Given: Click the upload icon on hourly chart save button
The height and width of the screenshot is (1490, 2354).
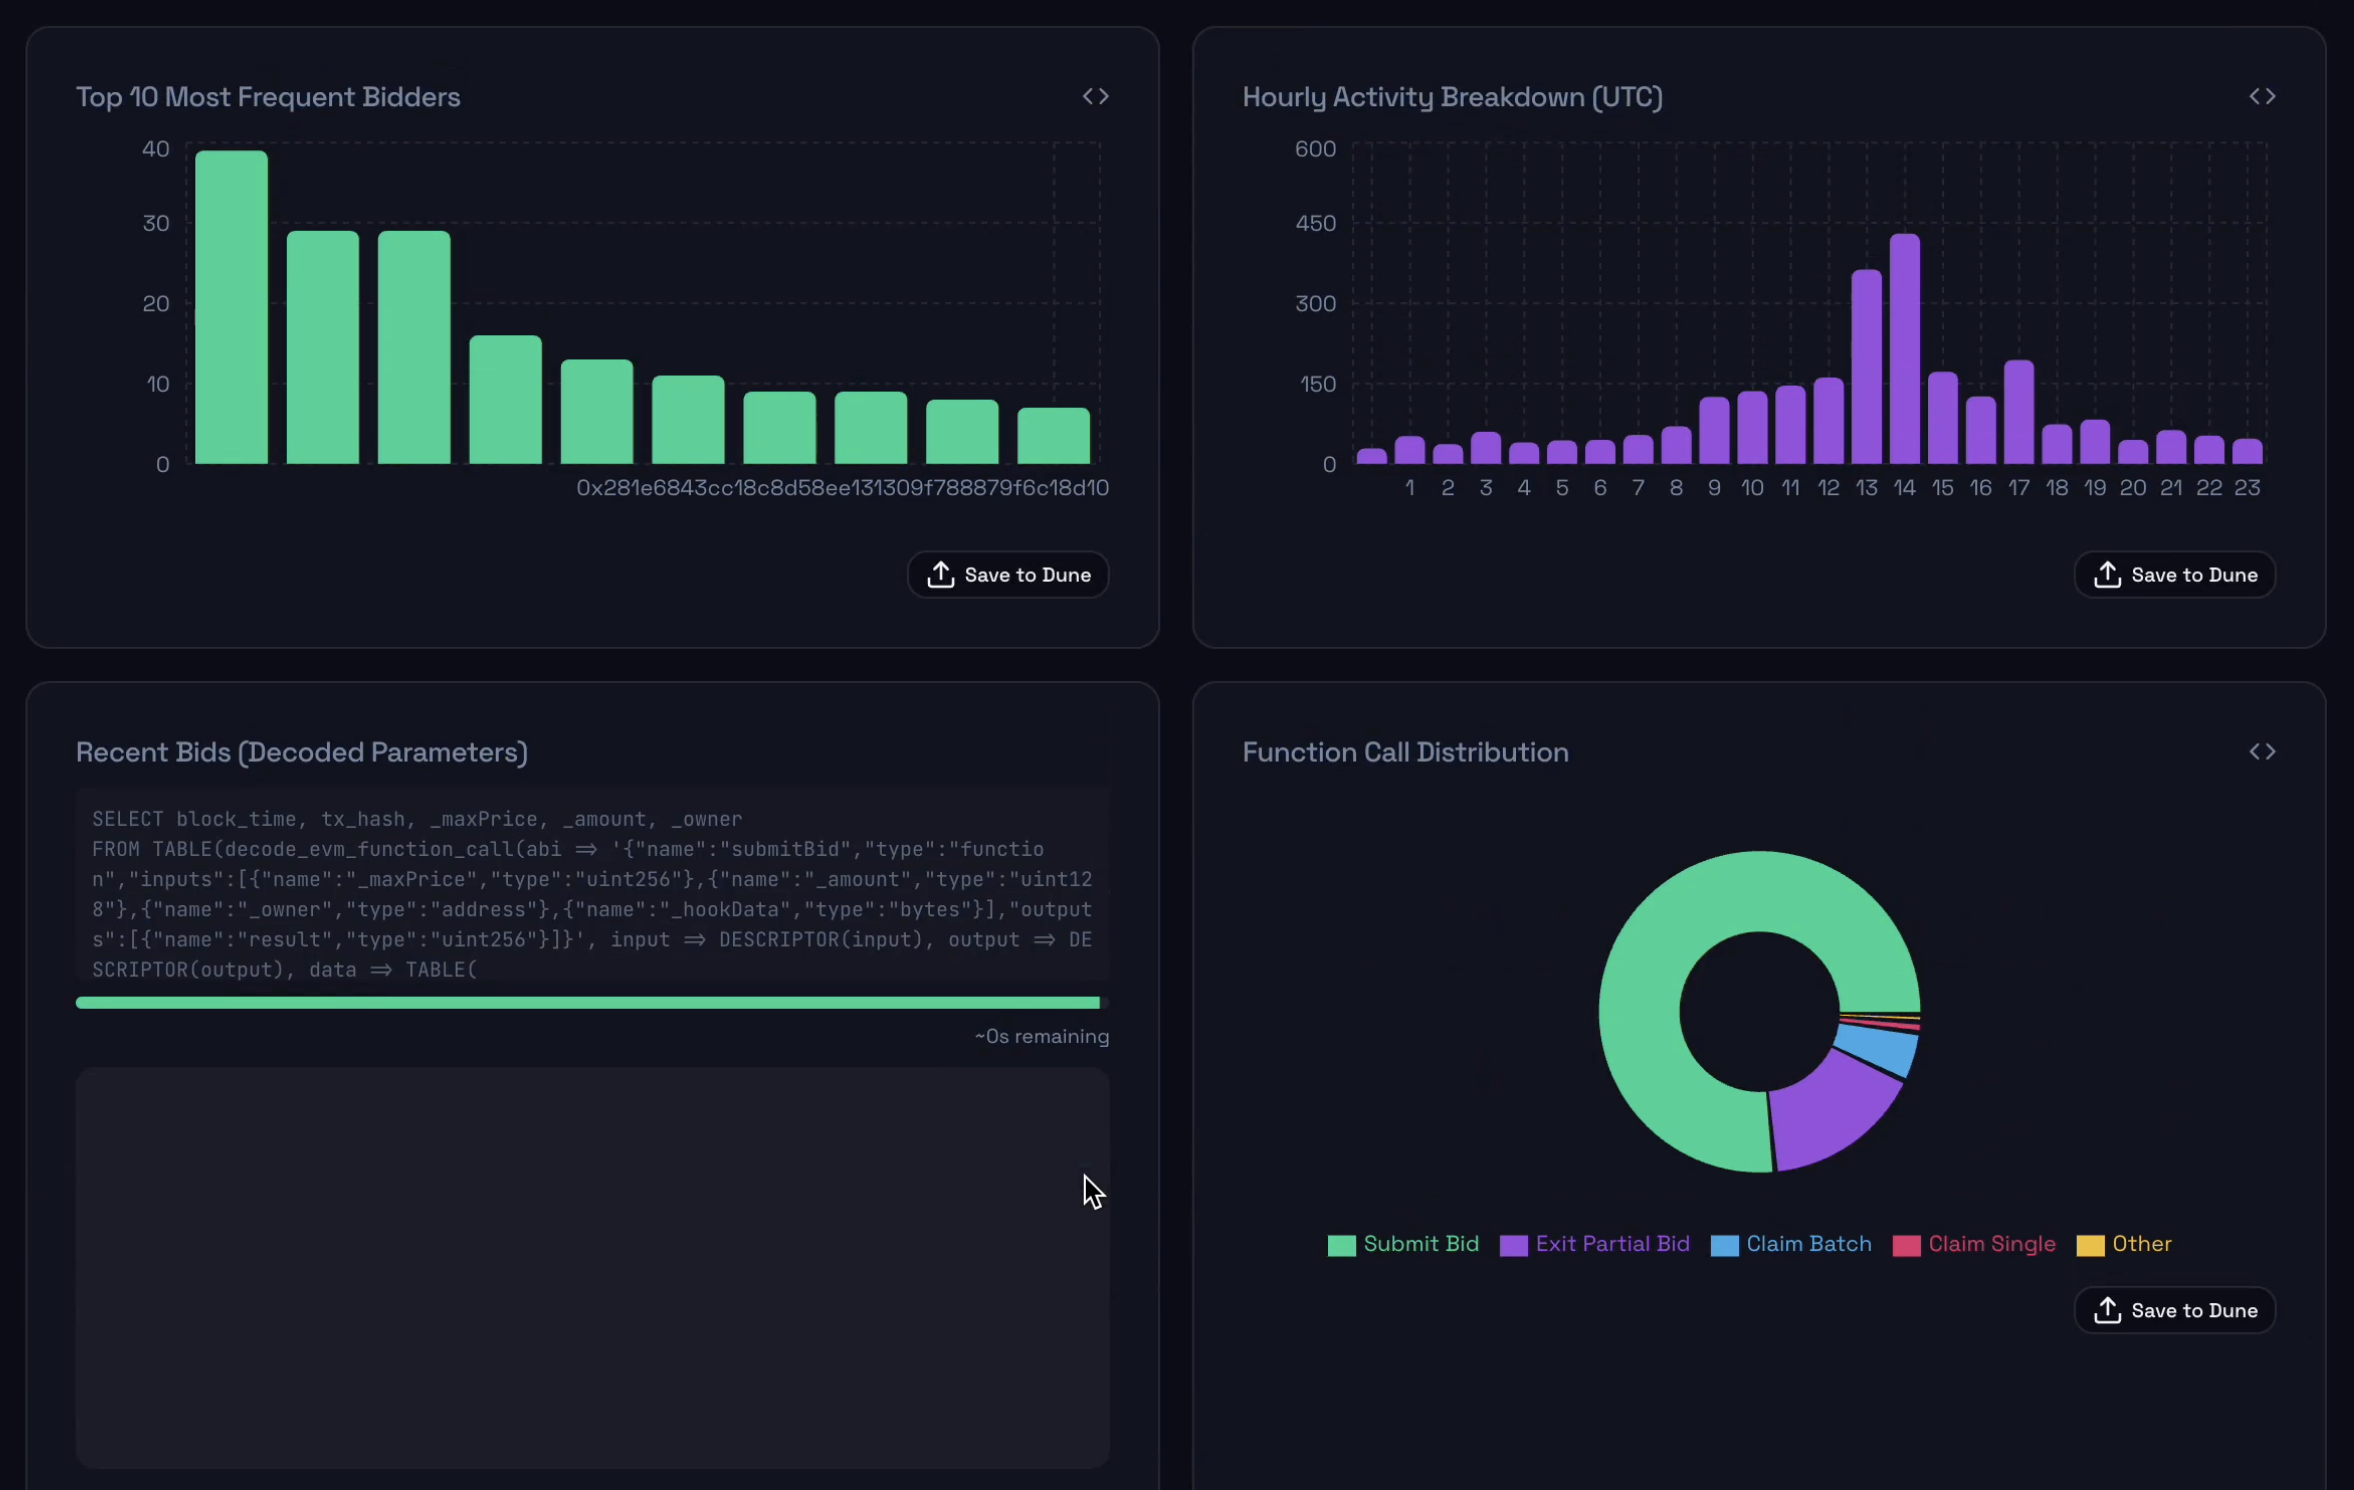Looking at the screenshot, I should pyautogui.click(x=2108, y=575).
